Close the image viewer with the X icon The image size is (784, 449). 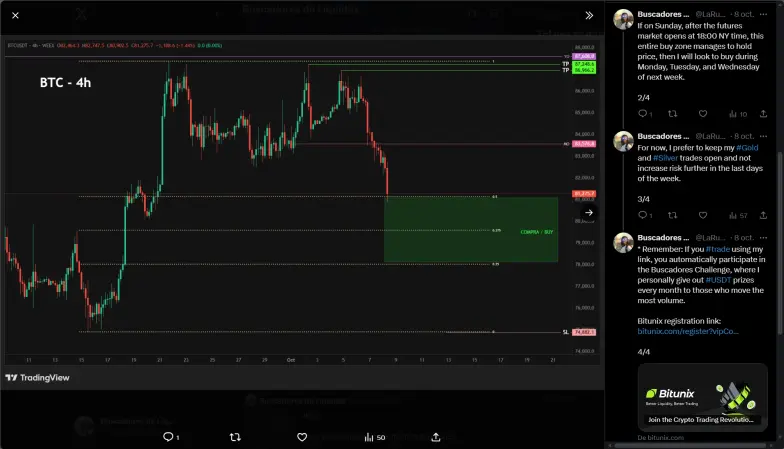tap(16, 16)
